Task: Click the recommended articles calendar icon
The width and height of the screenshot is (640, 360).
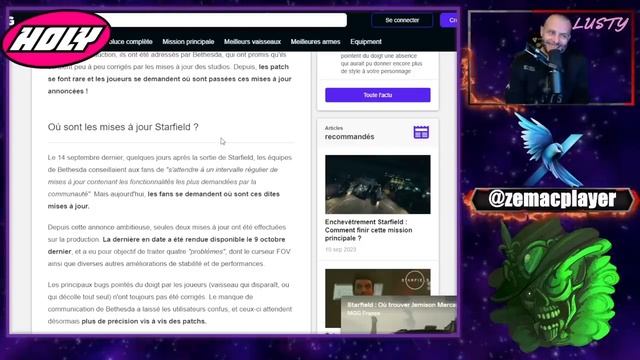Action: pyautogui.click(x=421, y=132)
